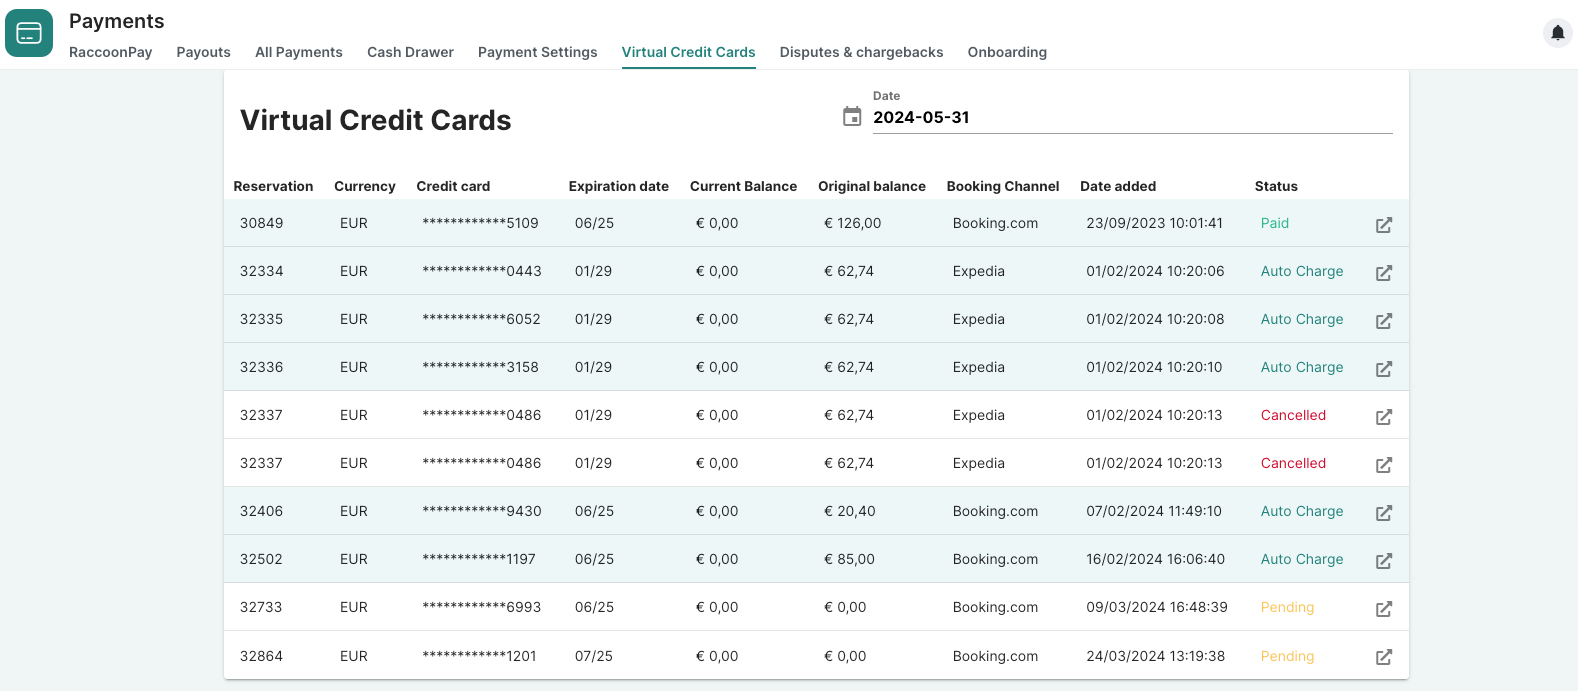Click the Booking Channel column header
Screen dimensions: 1578x691
[x=1003, y=186]
